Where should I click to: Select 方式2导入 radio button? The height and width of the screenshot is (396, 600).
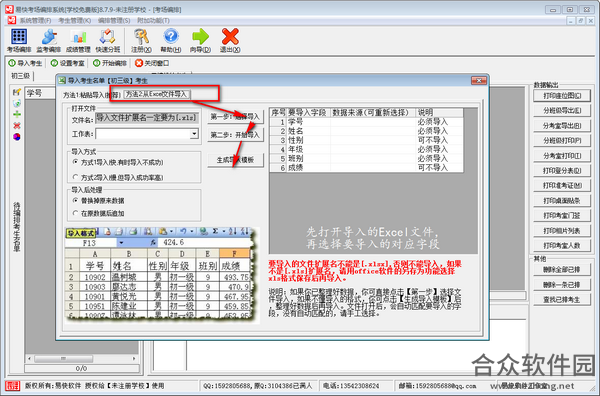75,177
